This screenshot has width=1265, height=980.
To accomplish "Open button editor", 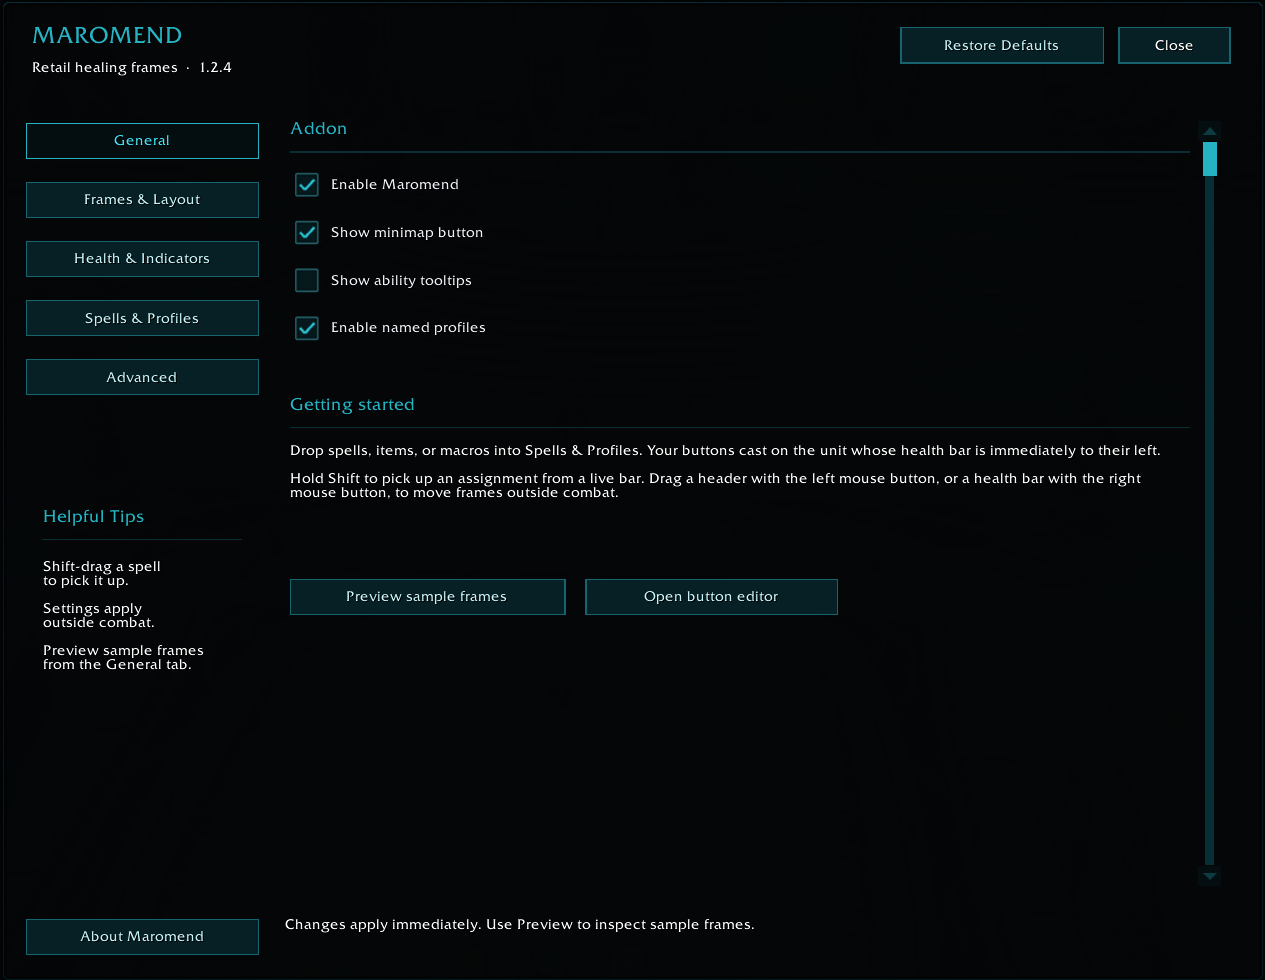I will [711, 597].
